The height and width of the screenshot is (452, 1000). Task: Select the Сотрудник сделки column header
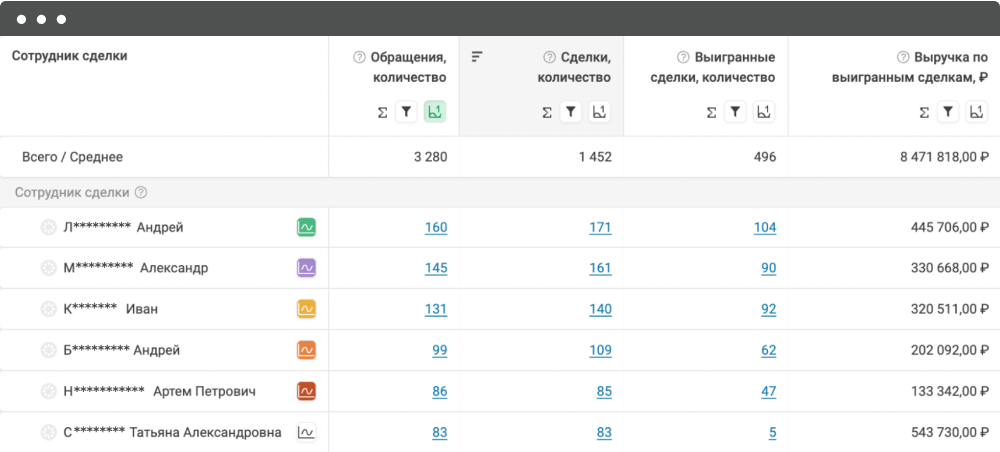tap(70, 56)
